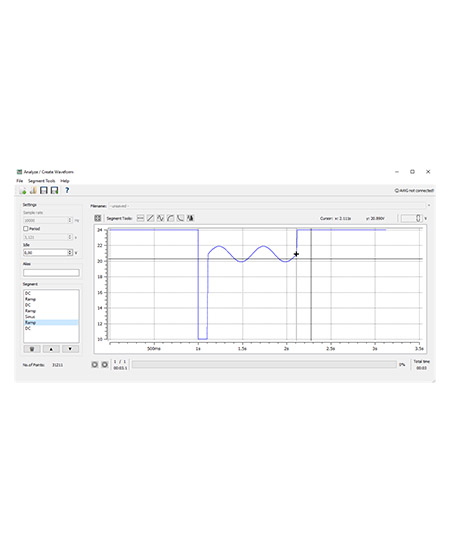Click the app icon in the title bar
Image resolution: width=450 pixels, height=550 pixels.
20,172
